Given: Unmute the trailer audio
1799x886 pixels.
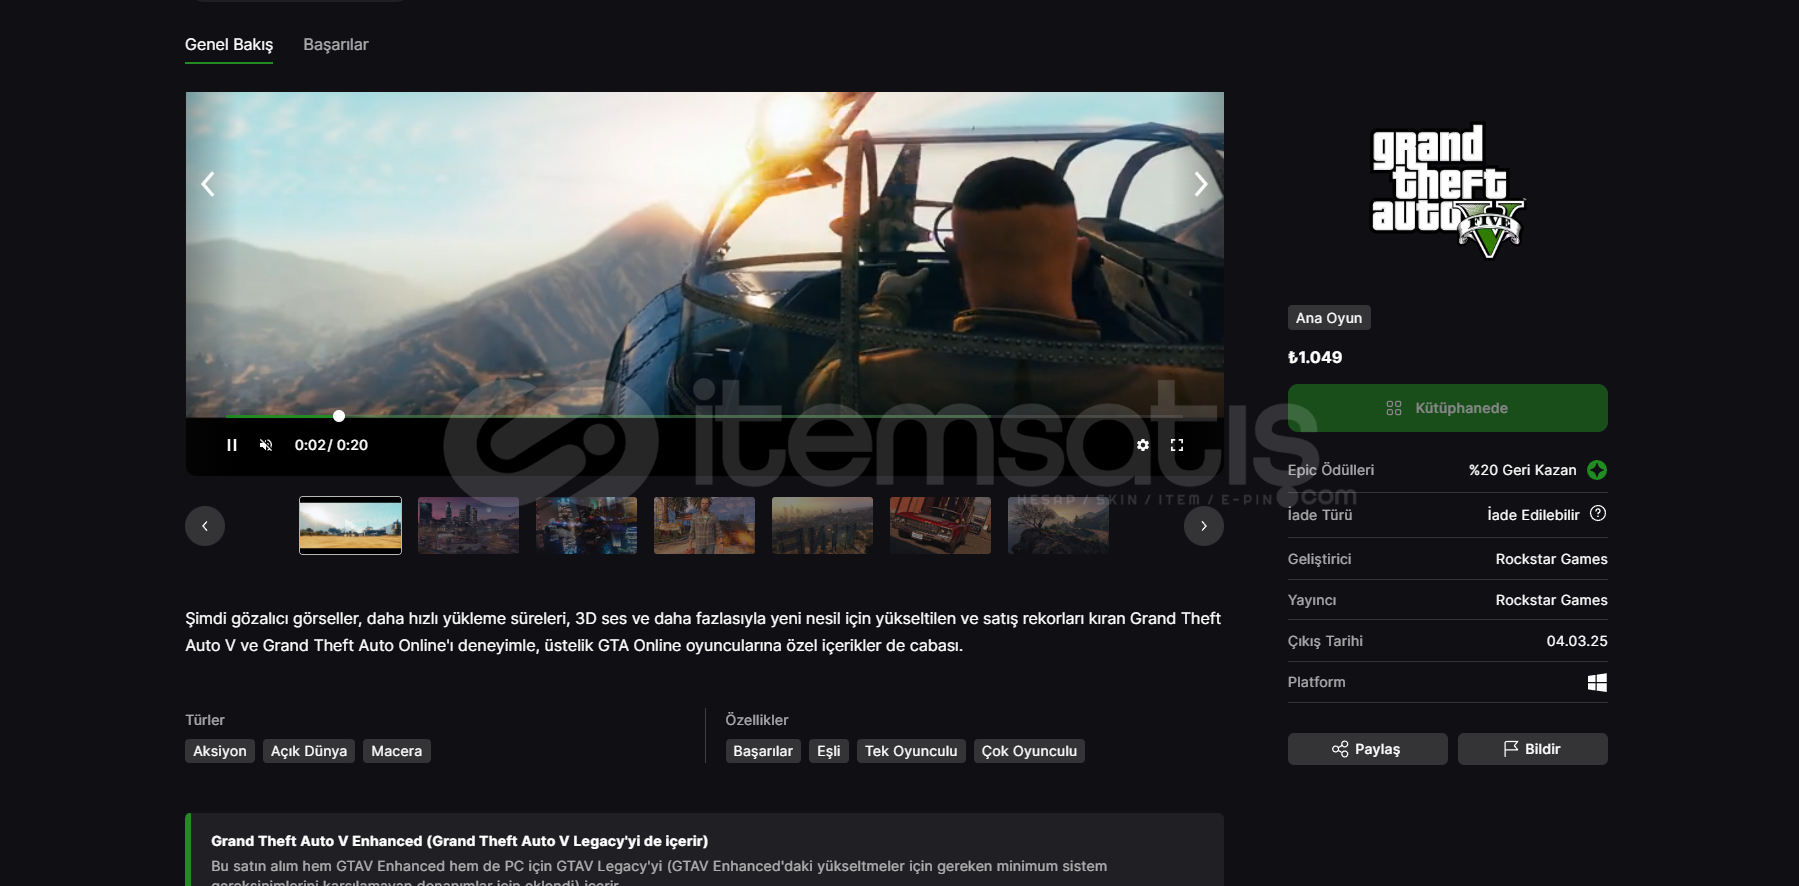Looking at the screenshot, I should (x=266, y=445).
